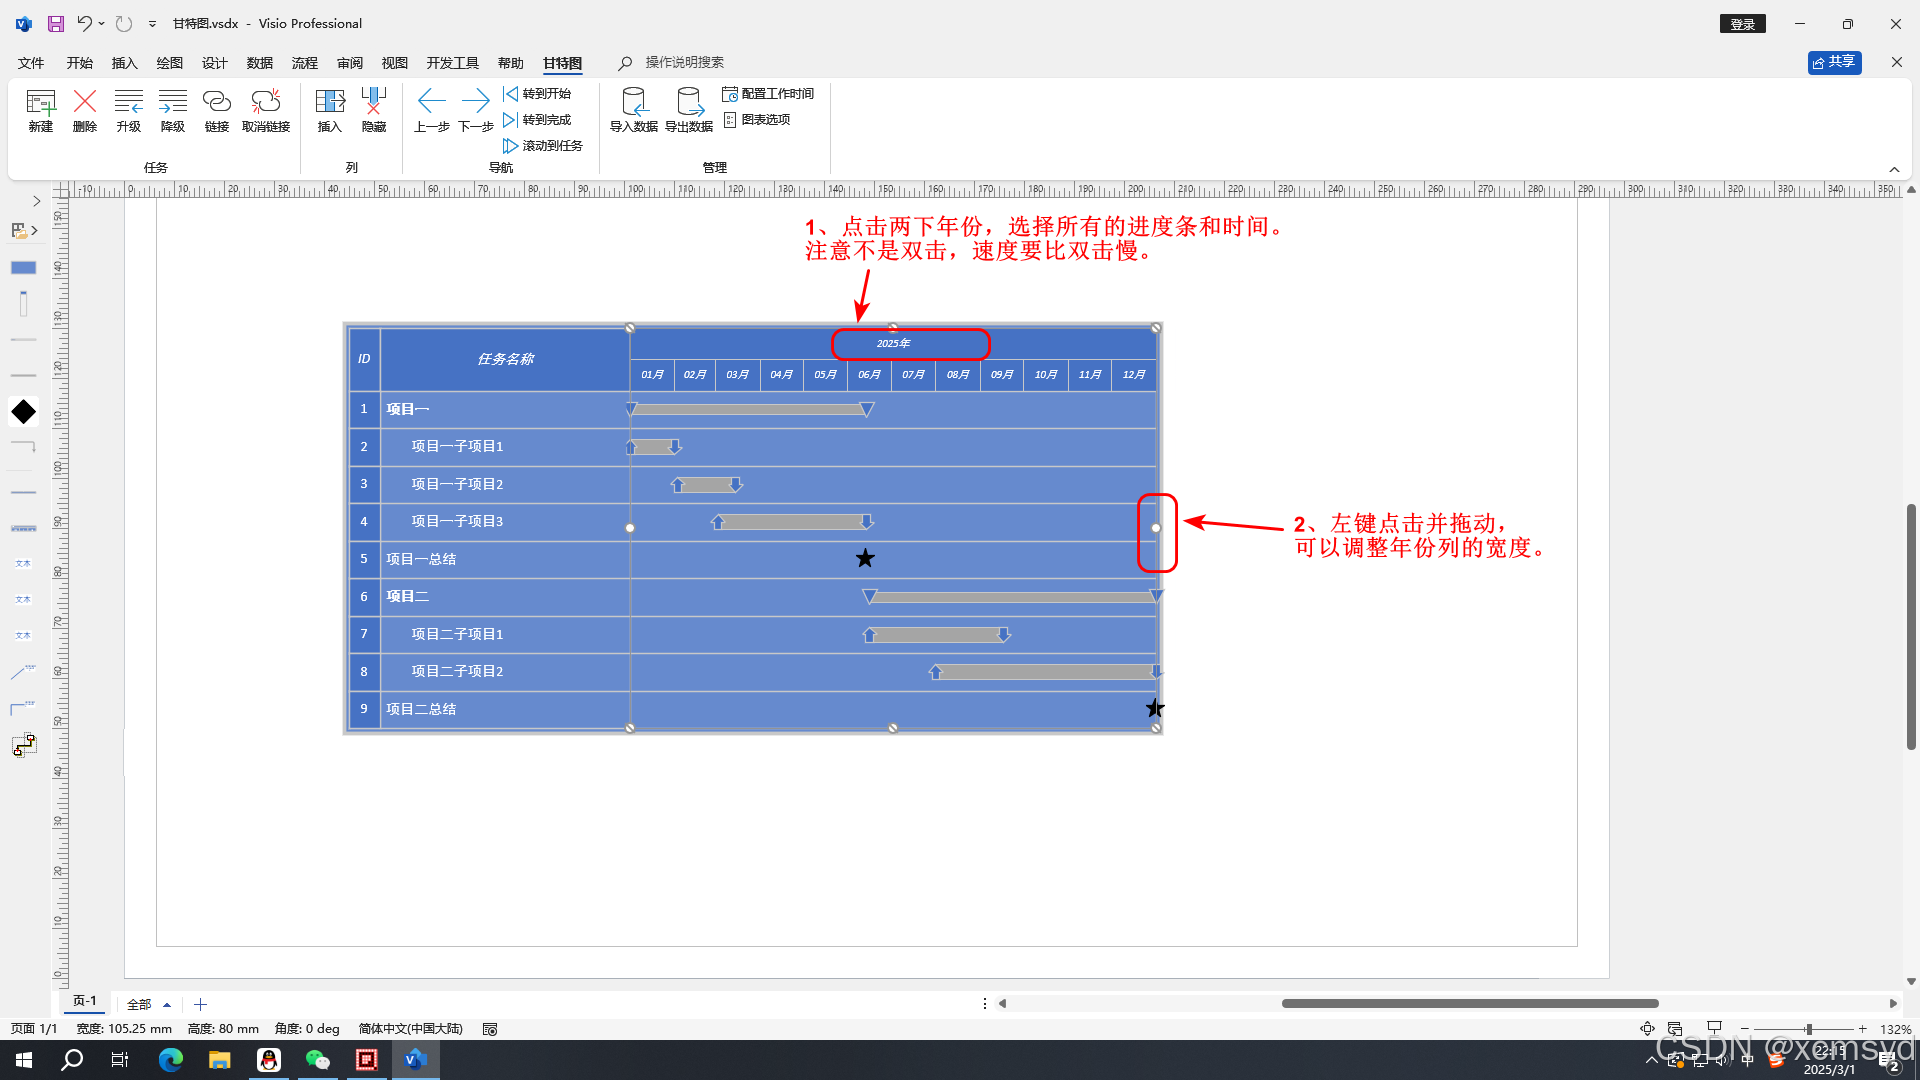This screenshot has height=1080, width=1920.
Task: Click the 降级 (demote task) icon
Action: coord(173,102)
